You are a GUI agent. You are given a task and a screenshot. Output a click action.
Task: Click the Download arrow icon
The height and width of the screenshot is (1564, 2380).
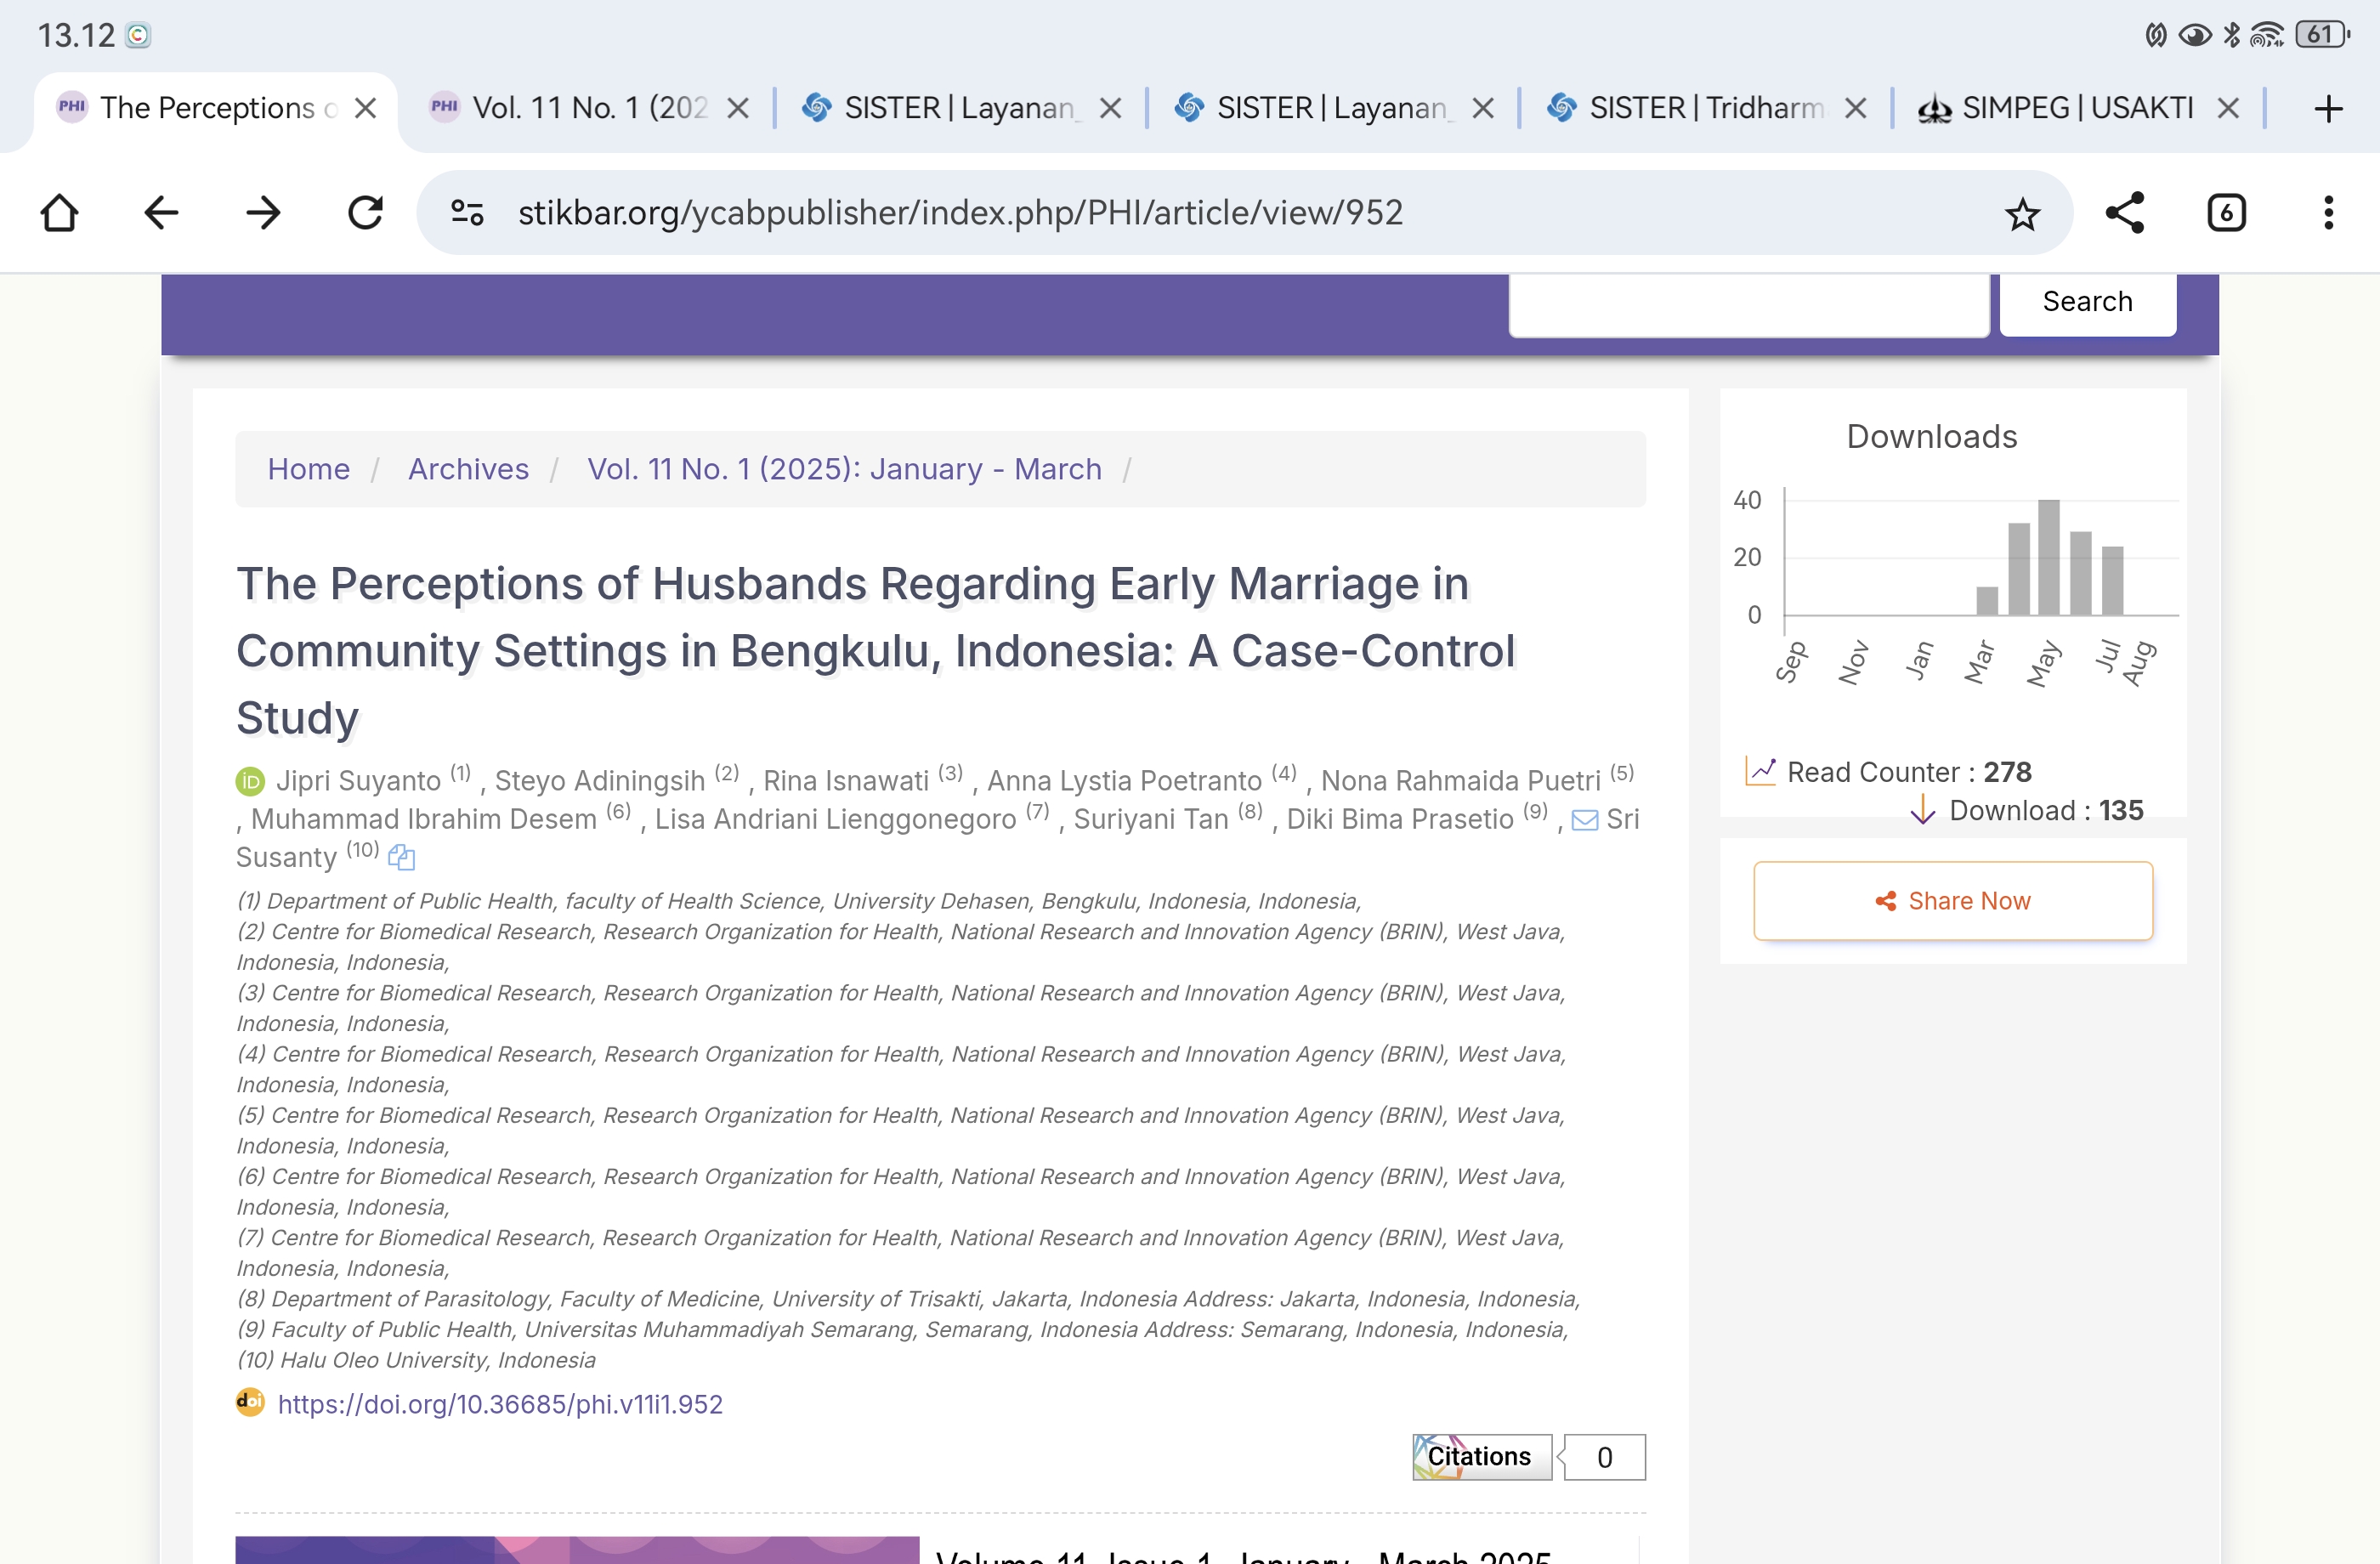pos(1922,809)
